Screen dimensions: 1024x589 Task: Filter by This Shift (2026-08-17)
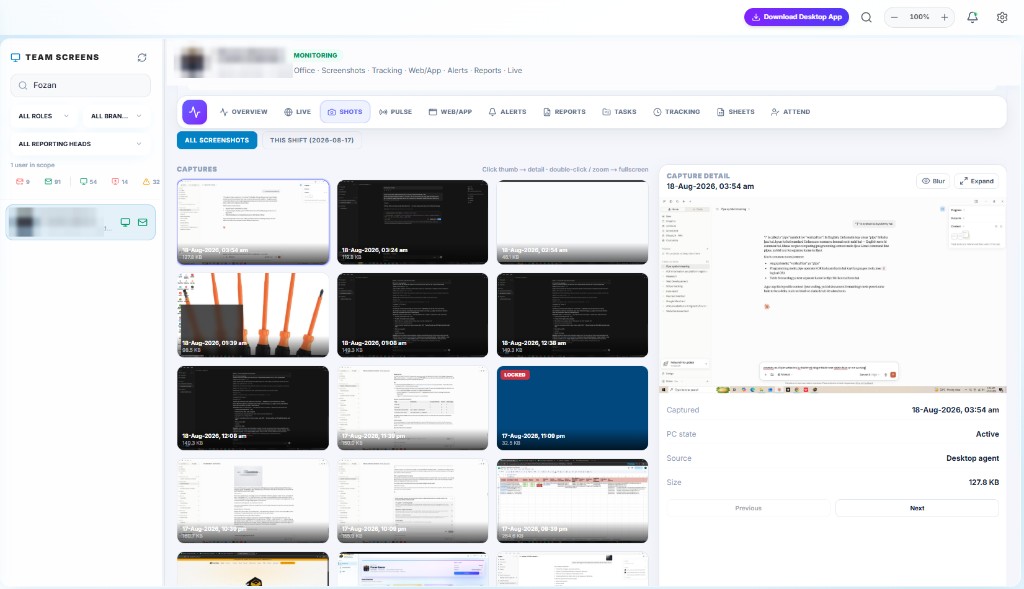point(312,140)
